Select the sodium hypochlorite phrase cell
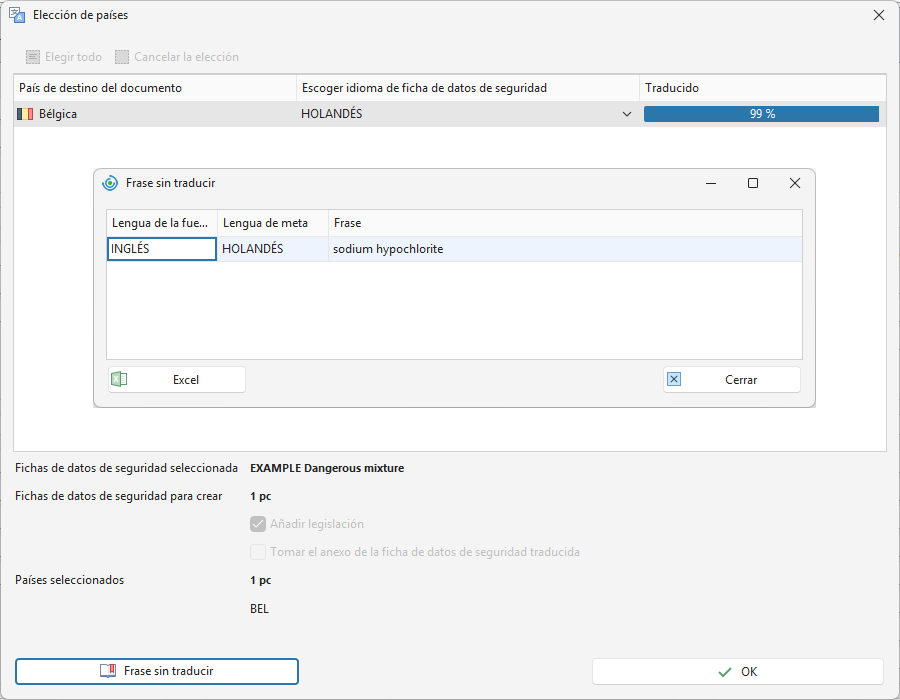 click(565, 249)
